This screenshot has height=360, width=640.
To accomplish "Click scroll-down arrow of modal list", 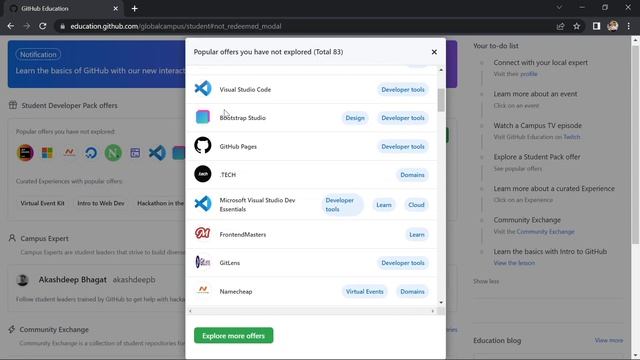I will pyautogui.click(x=441, y=302).
